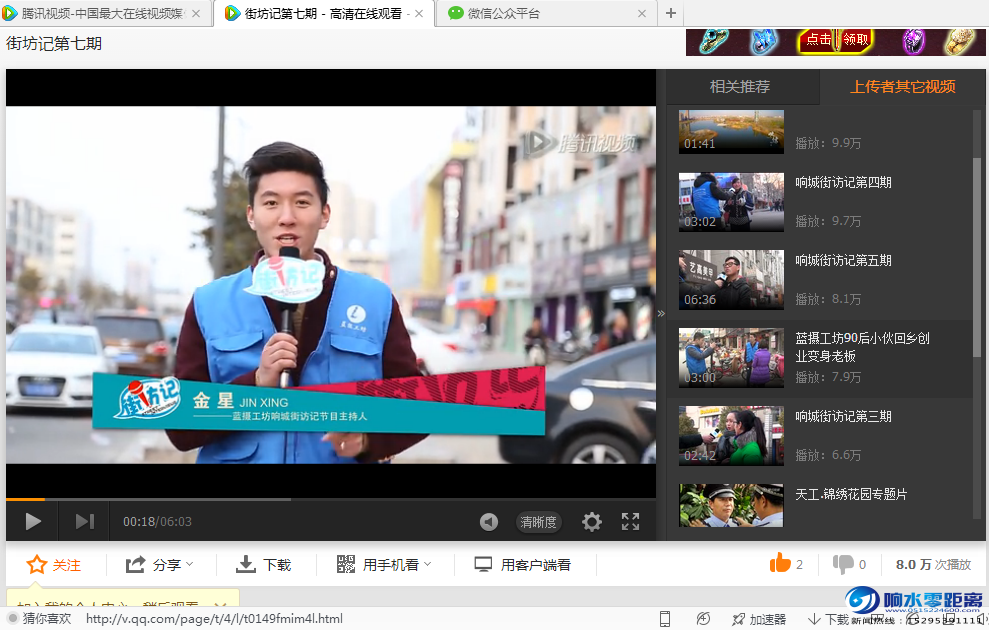The height and width of the screenshot is (630, 989).
Task: Enter fullscreen mode in the player
Action: 630,522
